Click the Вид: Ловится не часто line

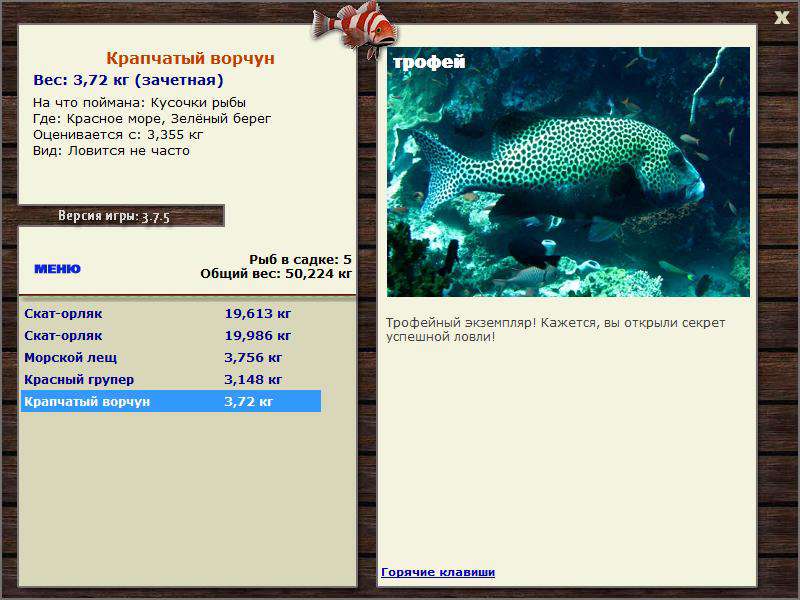click(111, 151)
